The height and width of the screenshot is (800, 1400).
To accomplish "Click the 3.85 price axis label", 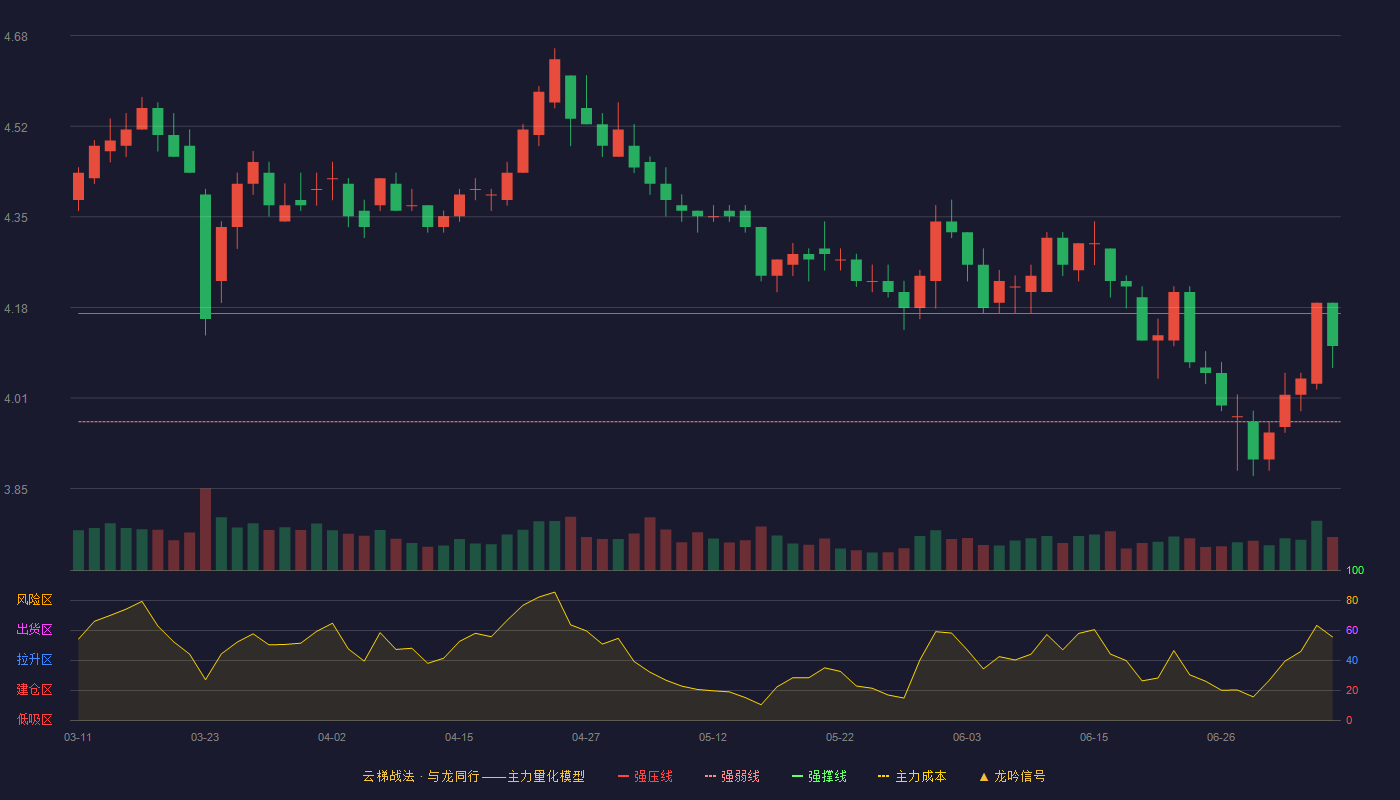I will pyautogui.click(x=16, y=490).
